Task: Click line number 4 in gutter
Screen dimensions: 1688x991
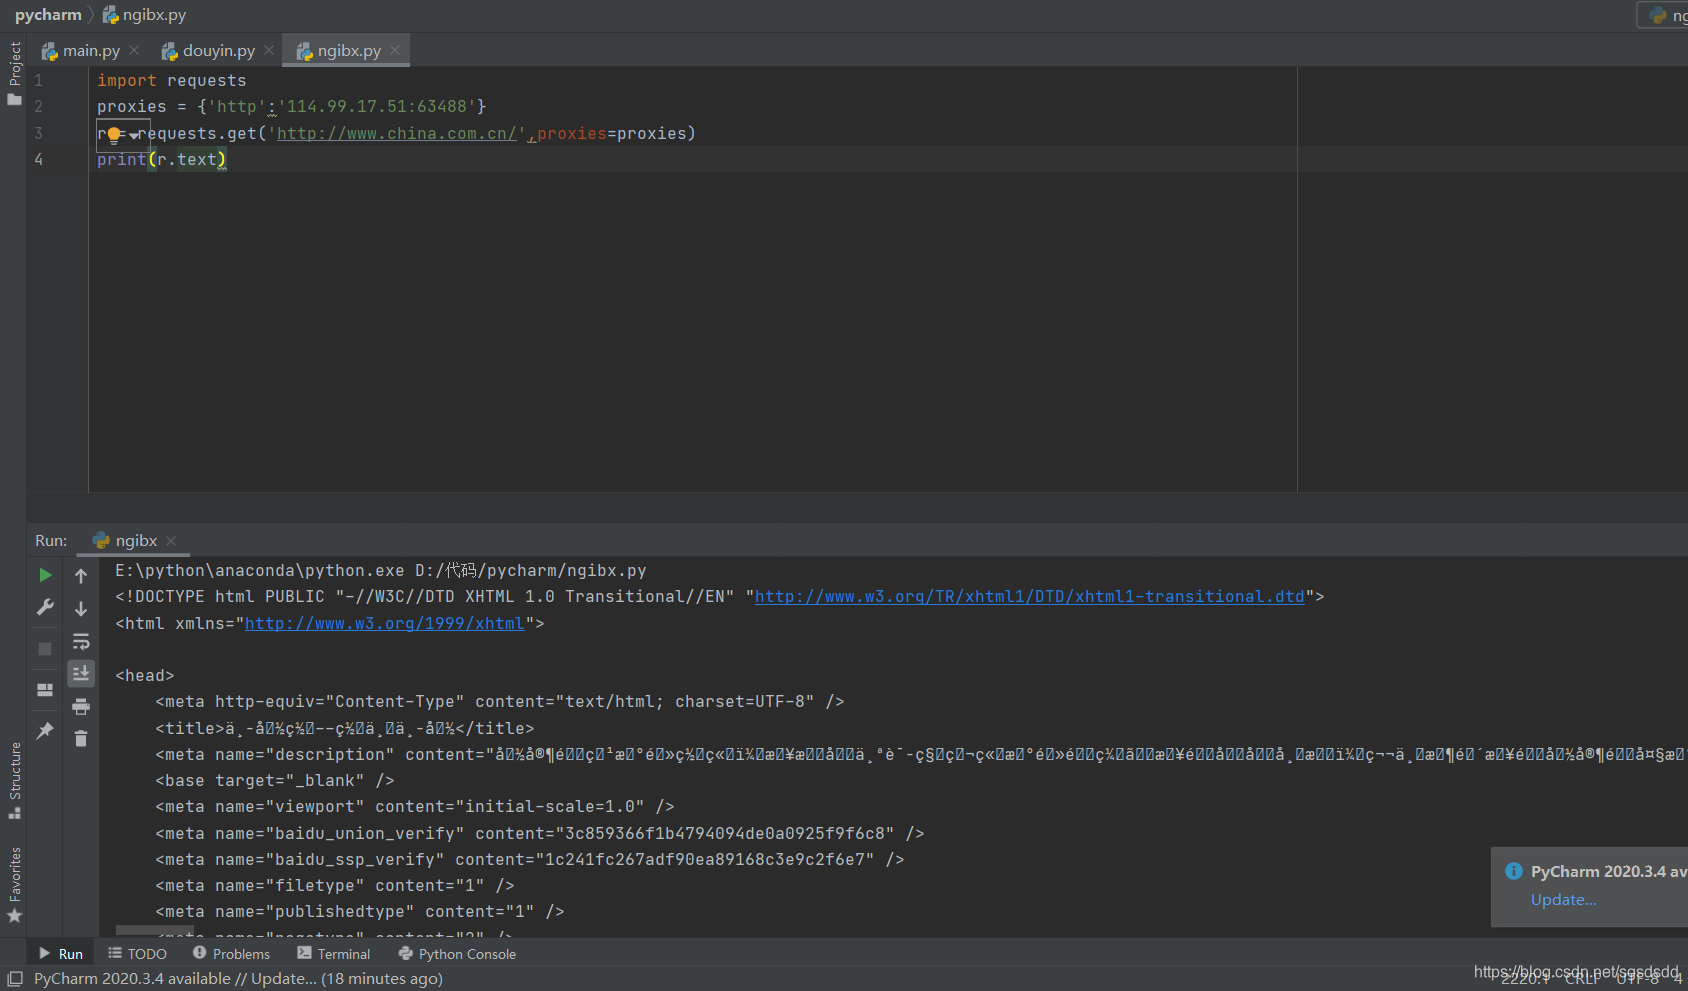Action: coord(38,159)
